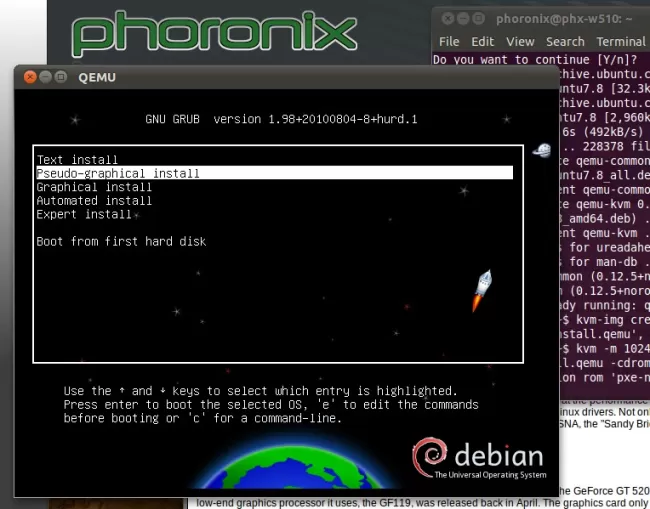Viewport: 650px width, 509px height.
Task: Select Boot from first hard disk
Action: 121,241
